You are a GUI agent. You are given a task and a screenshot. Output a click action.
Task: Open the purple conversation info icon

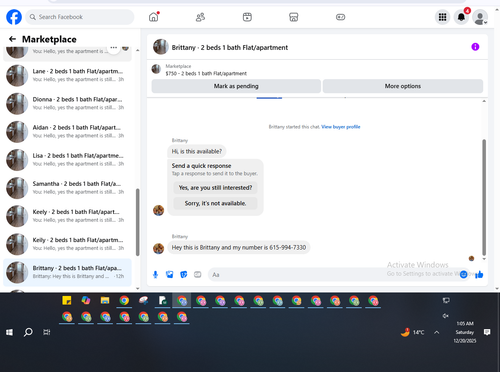pyautogui.click(x=475, y=47)
